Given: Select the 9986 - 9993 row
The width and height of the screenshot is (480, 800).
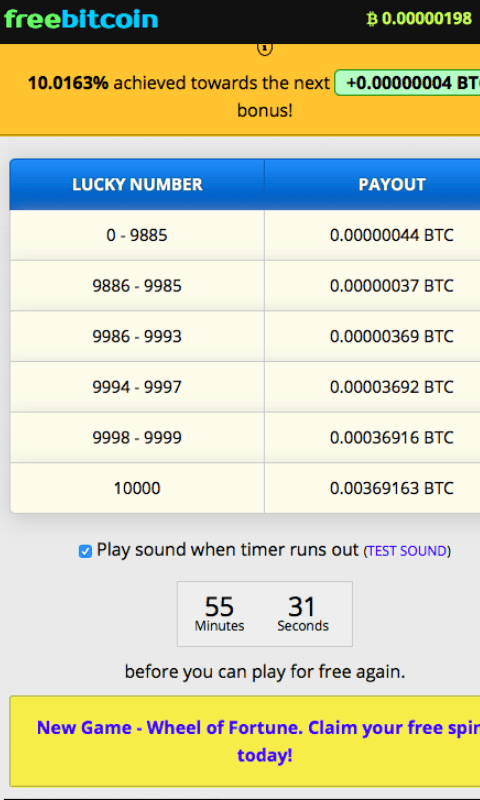Looking at the screenshot, I should coord(245,336).
